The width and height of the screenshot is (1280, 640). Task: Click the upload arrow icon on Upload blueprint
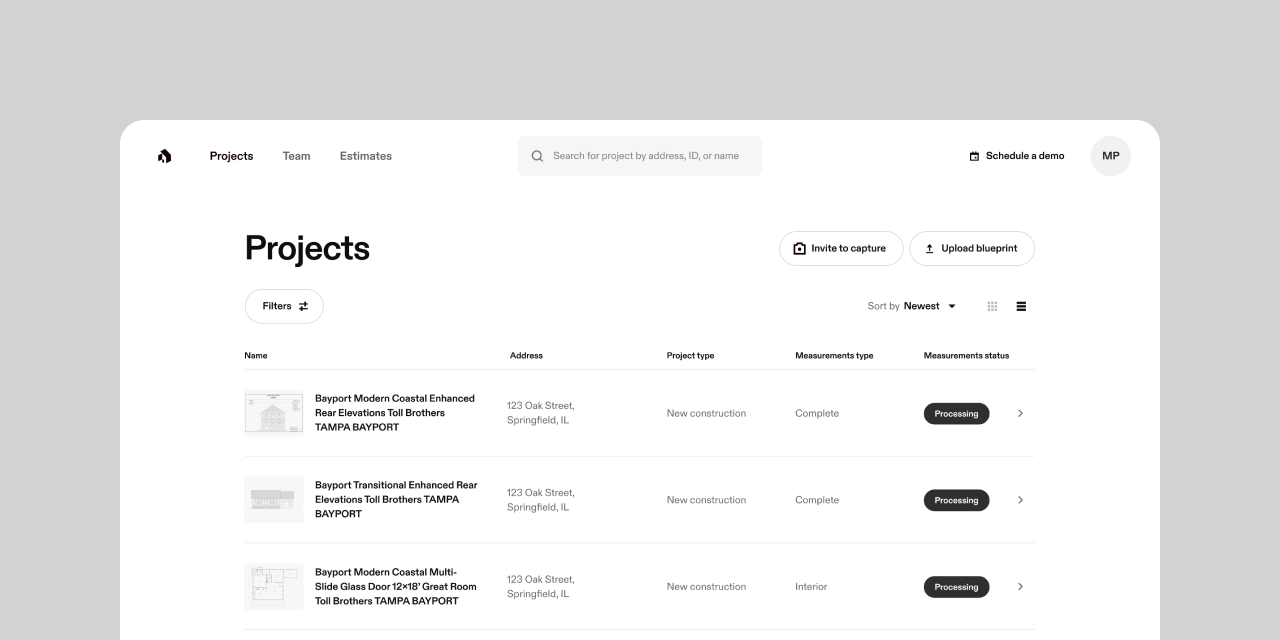(x=929, y=248)
